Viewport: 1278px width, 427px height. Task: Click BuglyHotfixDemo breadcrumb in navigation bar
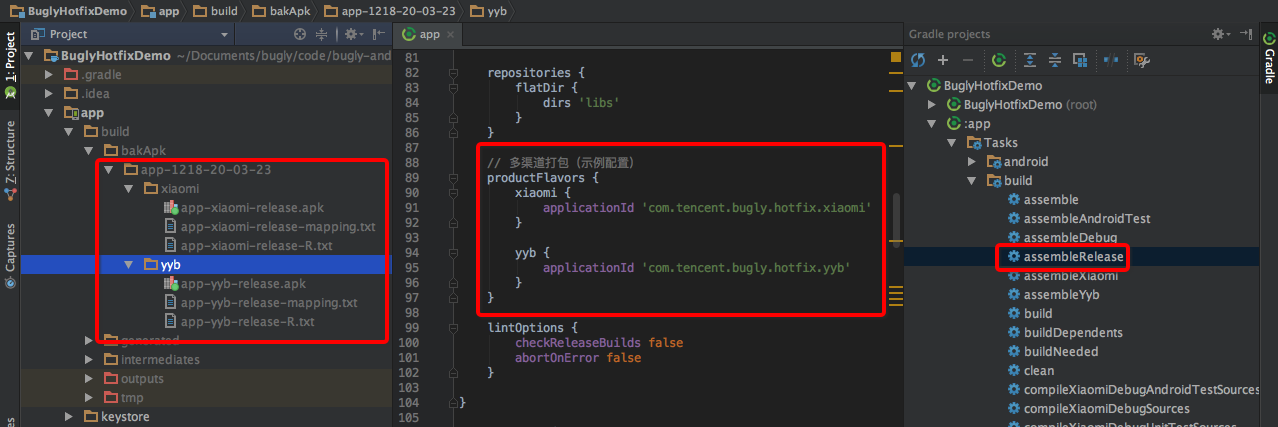coord(69,10)
